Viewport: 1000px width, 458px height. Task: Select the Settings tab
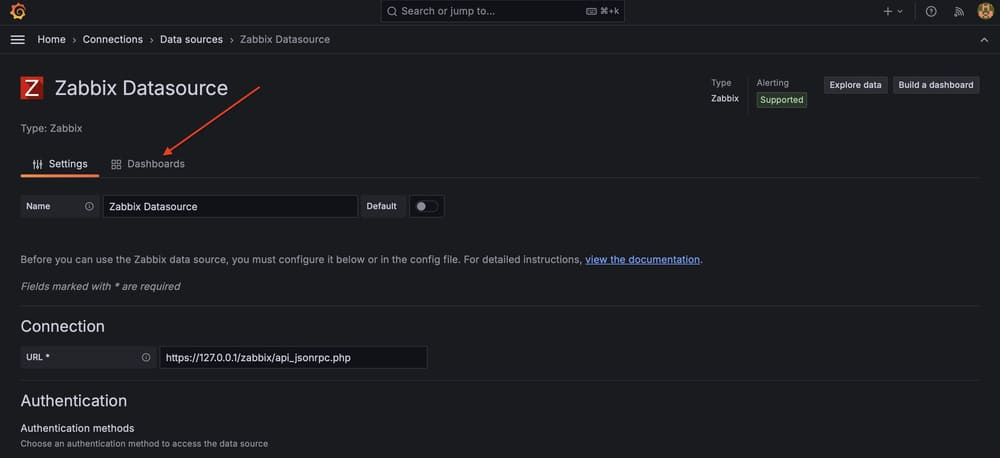(60, 164)
